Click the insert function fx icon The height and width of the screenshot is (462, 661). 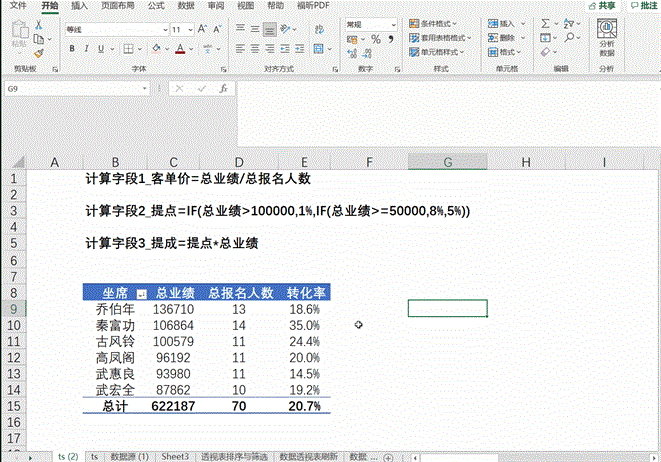(x=224, y=88)
